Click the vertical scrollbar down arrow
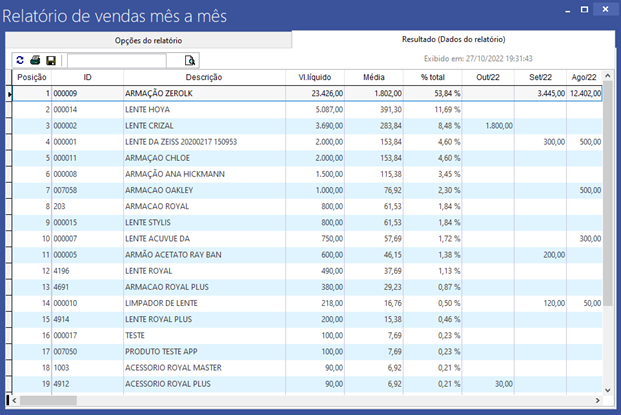This screenshot has height=415, width=621. (x=608, y=390)
